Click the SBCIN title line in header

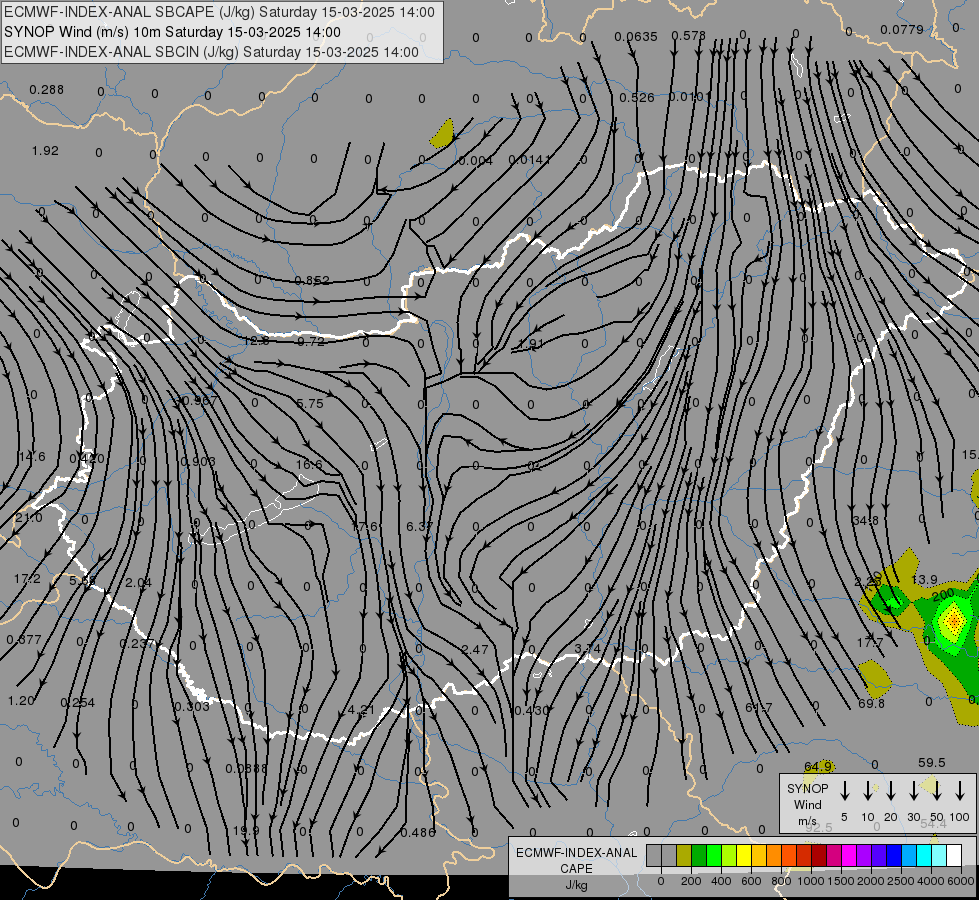[x=211, y=52]
